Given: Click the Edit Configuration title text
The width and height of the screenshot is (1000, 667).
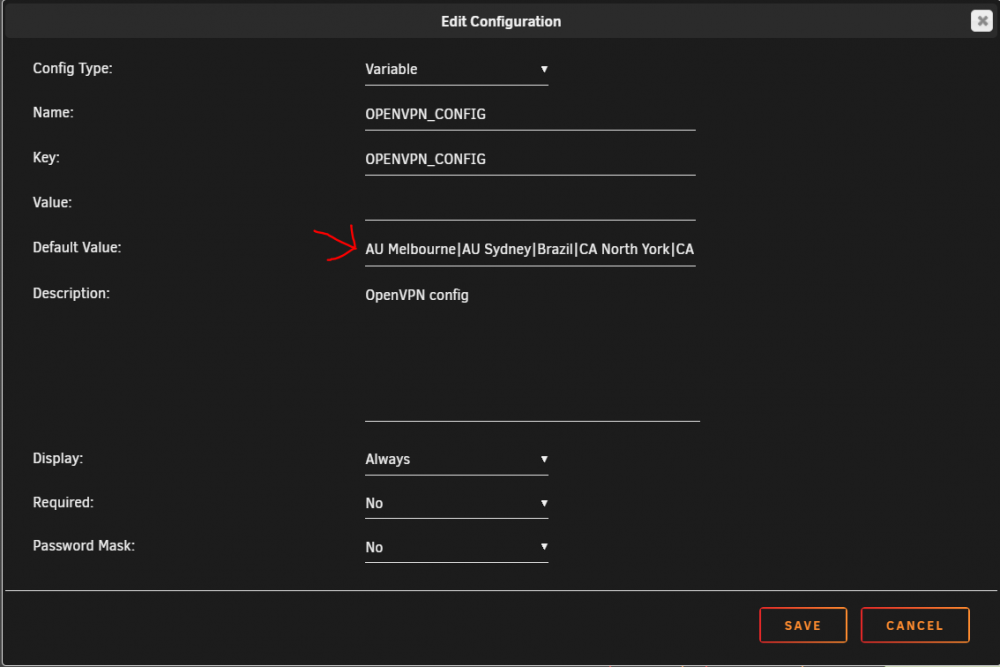Looking at the screenshot, I should tap(501, 22).
